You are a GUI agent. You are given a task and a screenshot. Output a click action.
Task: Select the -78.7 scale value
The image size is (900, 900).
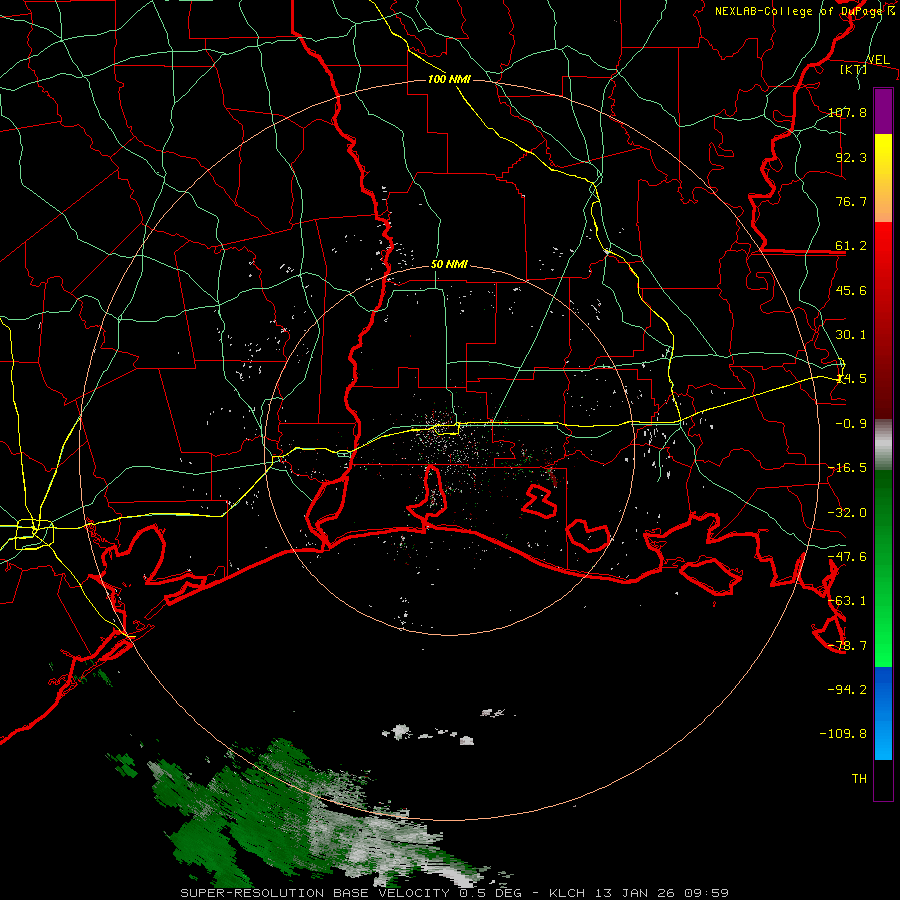click(x=847, y=646)
